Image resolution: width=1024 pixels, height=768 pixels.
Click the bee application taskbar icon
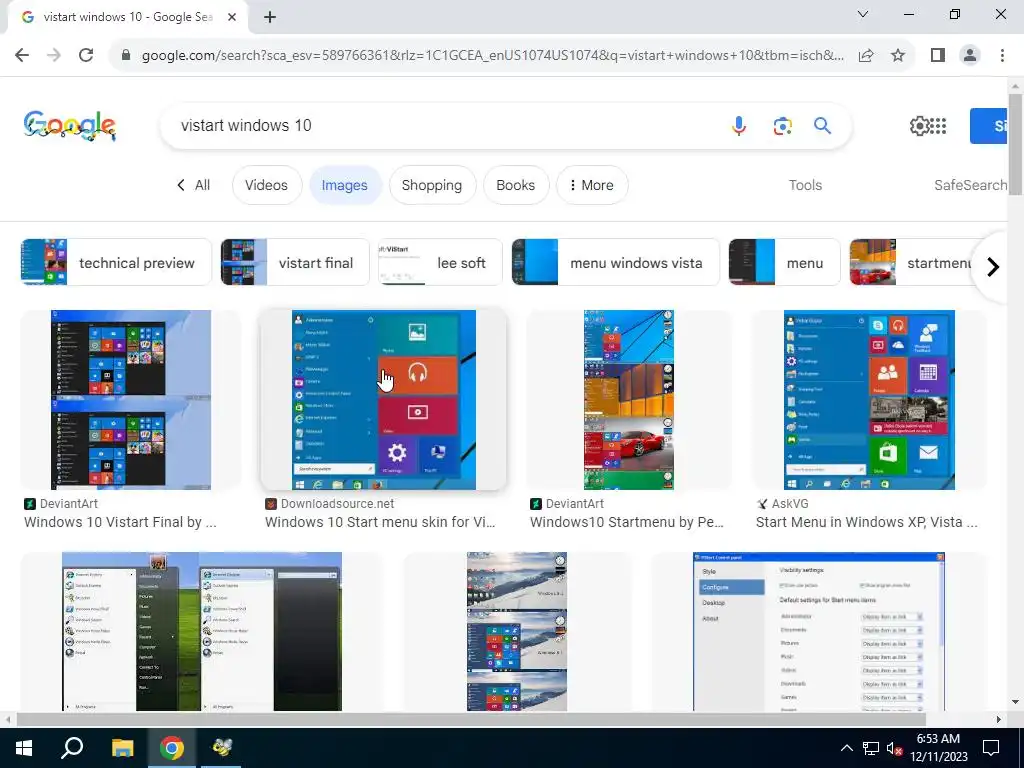pyautogui.click(x=221, y=748)
